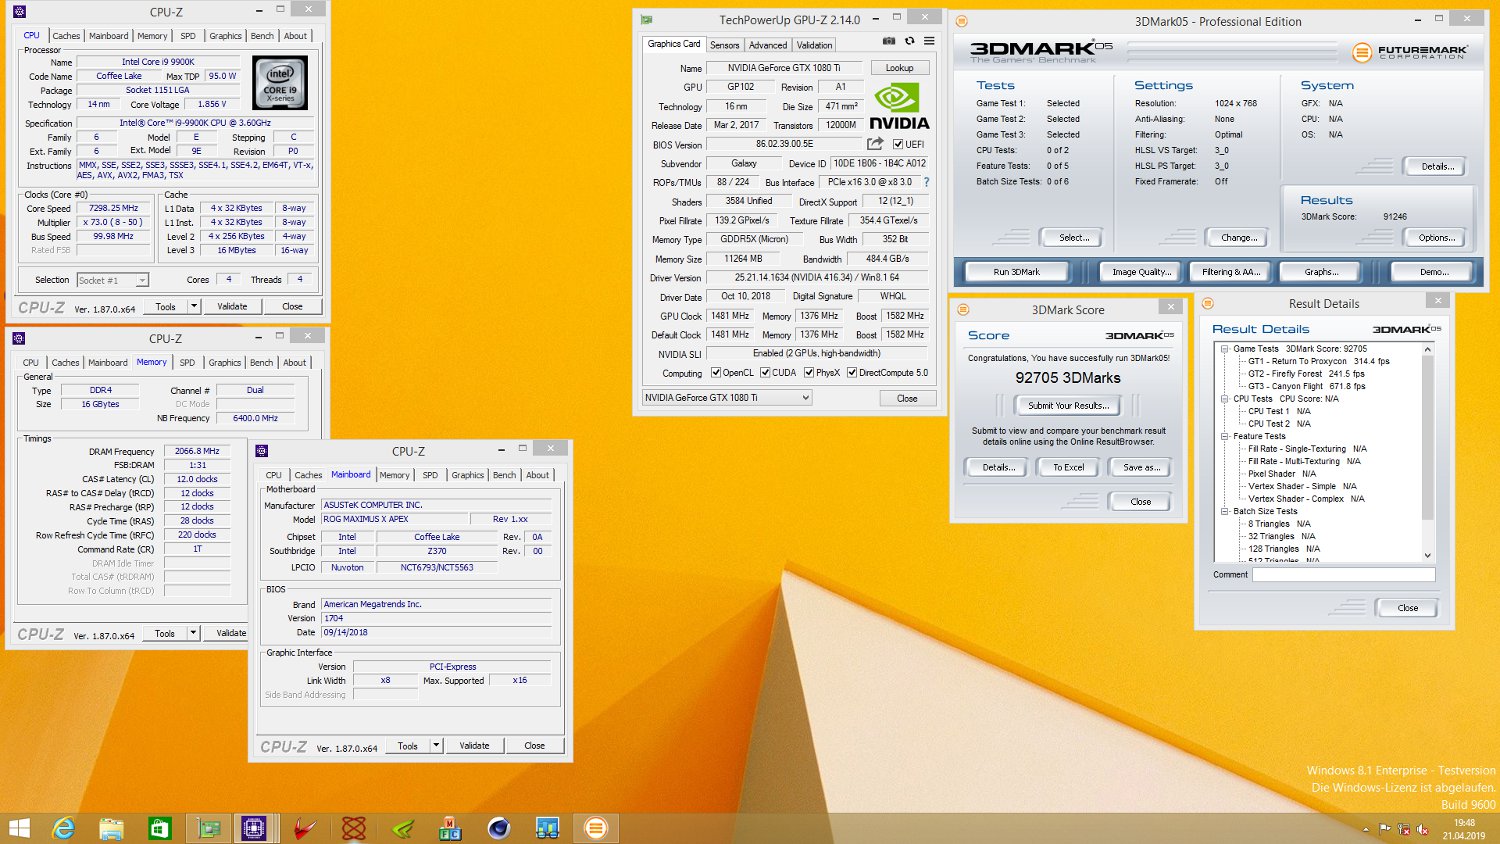Click the Cinebench sphere taskbar icon
This screenshot has height=844, width=1500.
[498, 828]
